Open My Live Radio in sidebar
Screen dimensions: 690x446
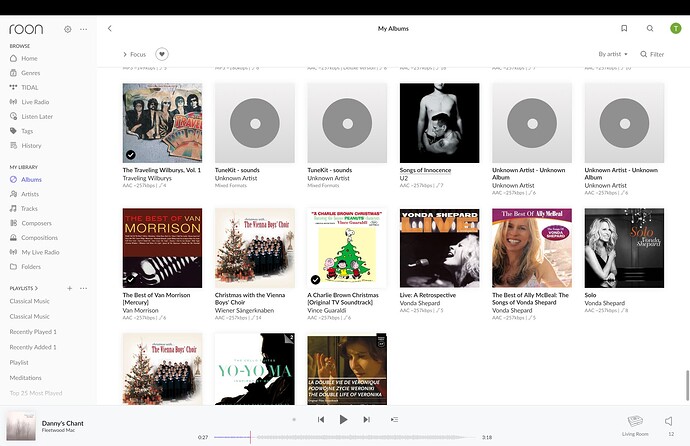pos(34,252)
